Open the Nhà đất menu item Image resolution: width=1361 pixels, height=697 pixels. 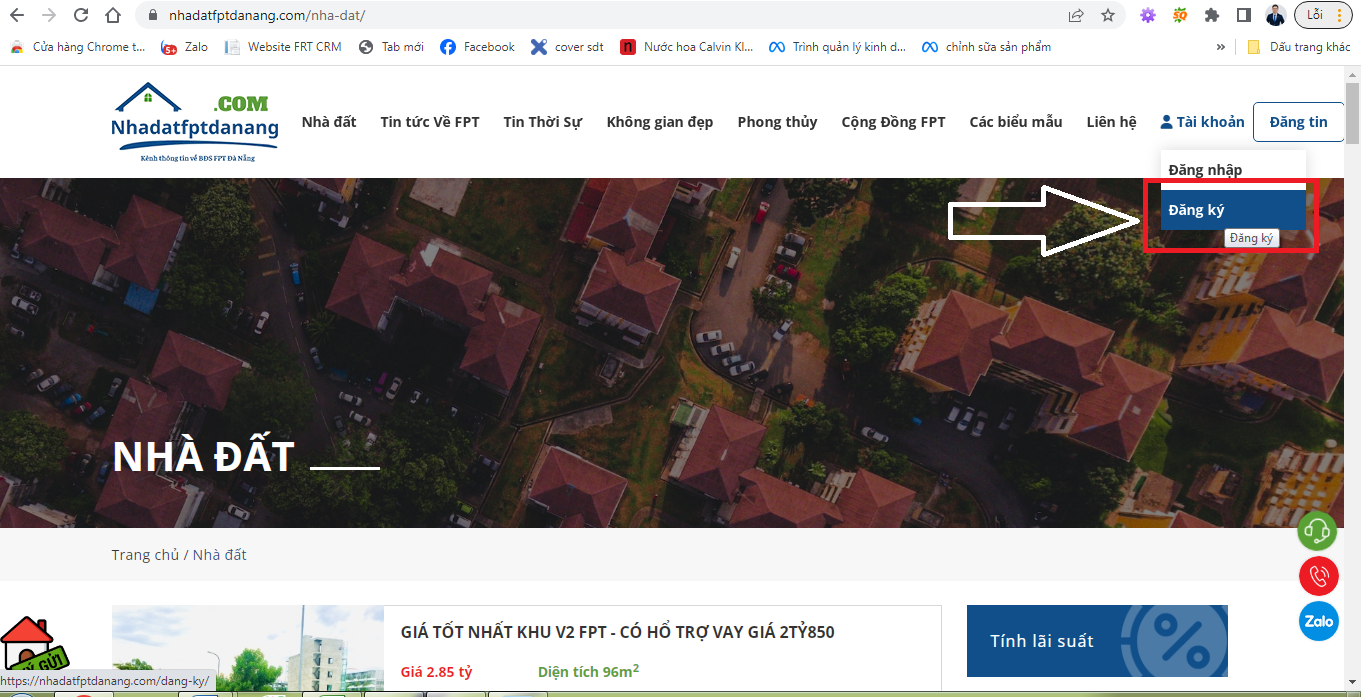click(329, 122)
